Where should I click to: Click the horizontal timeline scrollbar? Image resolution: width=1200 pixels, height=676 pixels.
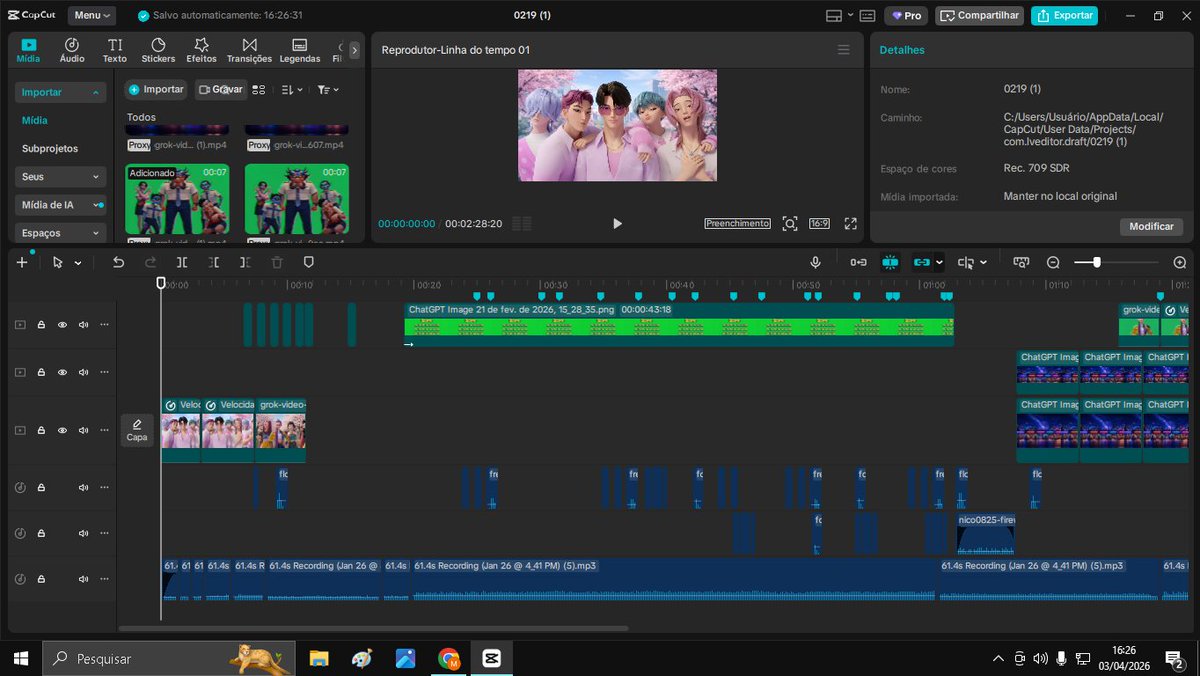[373, 629]
